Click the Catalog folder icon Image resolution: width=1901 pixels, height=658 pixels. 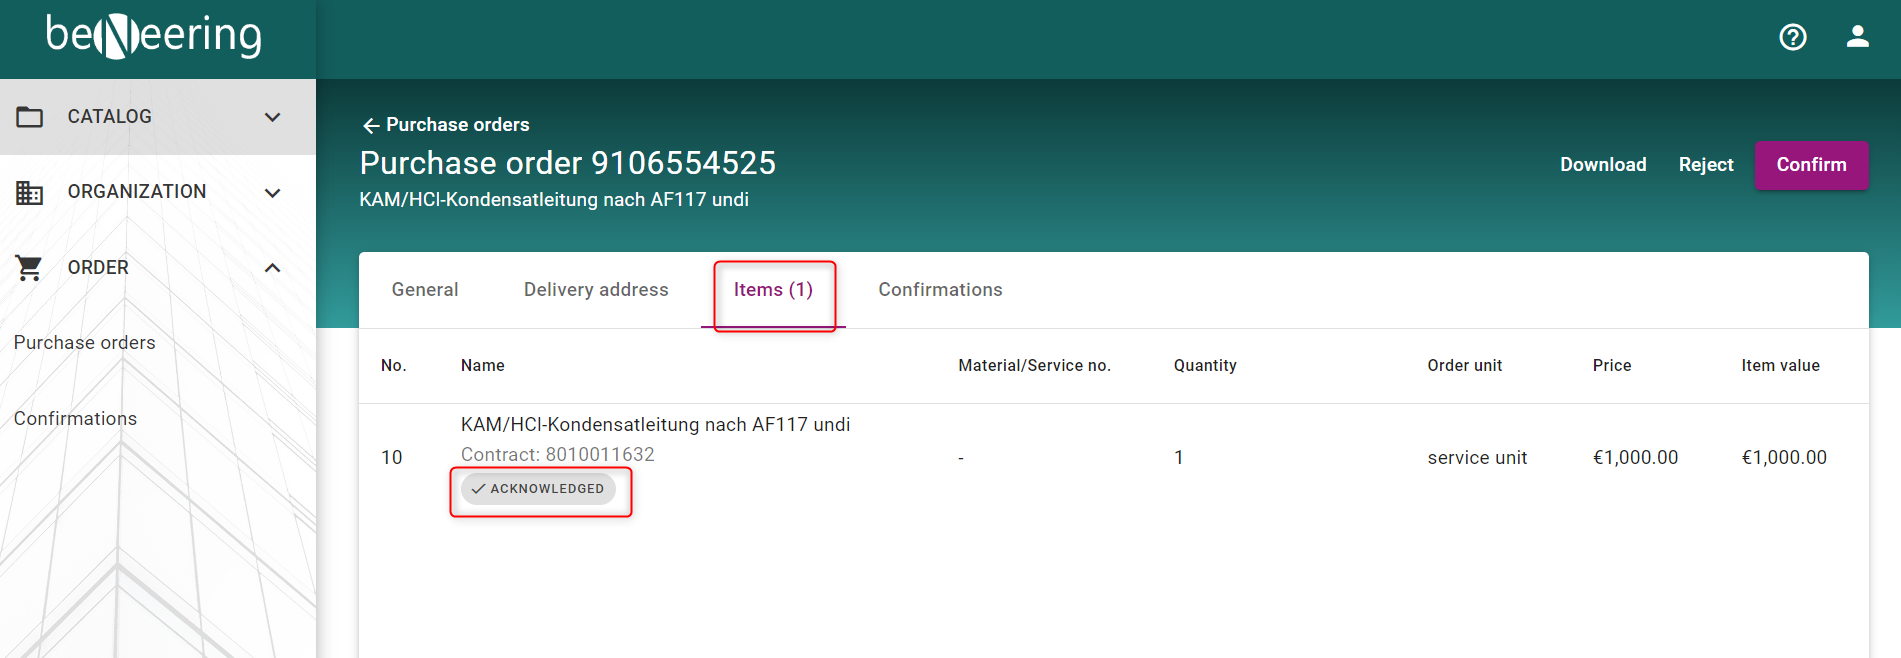click(x=30, y=117)
